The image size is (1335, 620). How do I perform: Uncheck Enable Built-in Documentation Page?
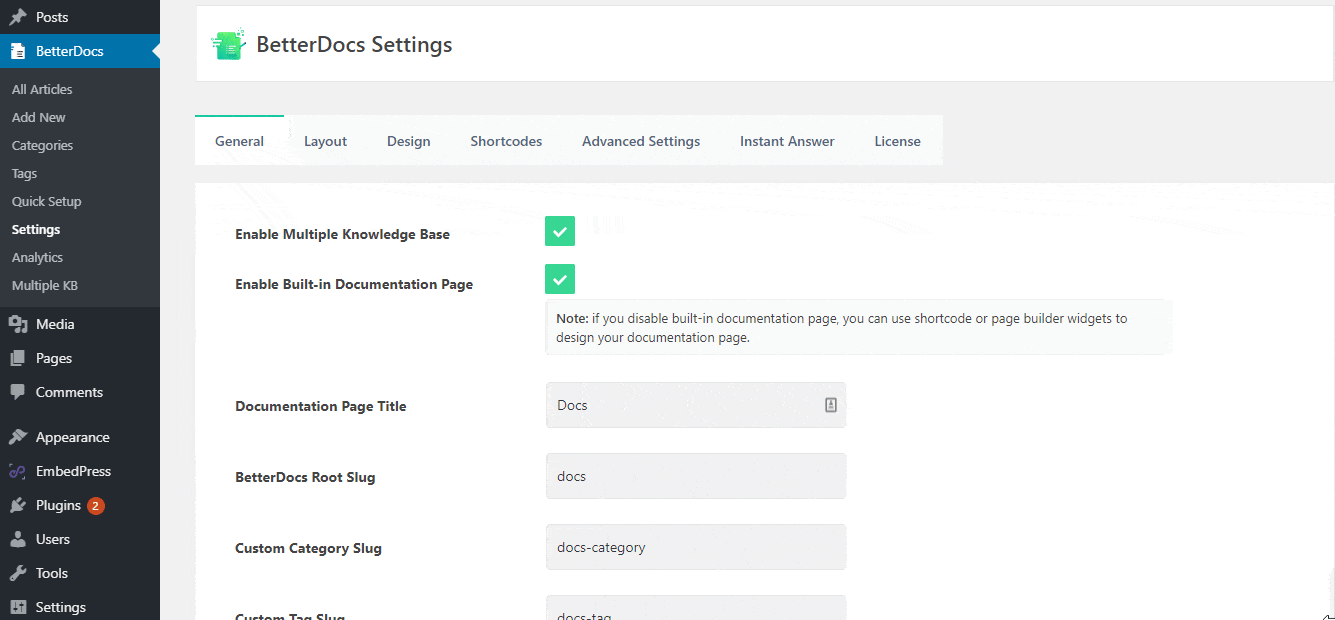(x=560, y=279)
